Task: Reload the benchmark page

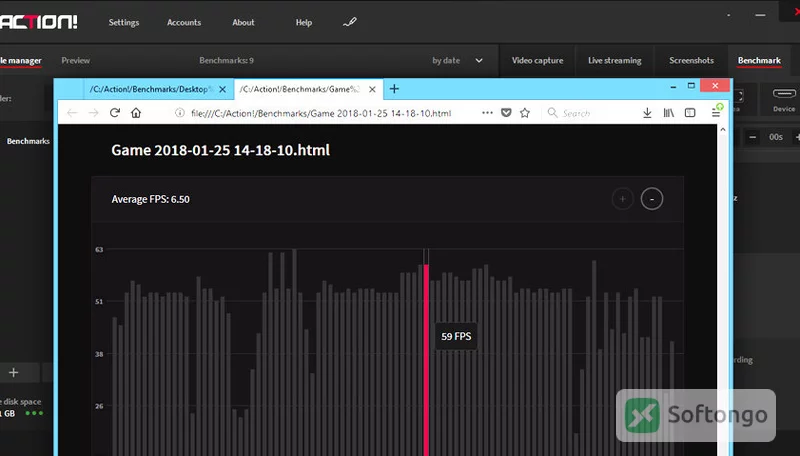Action: point(115,113)
